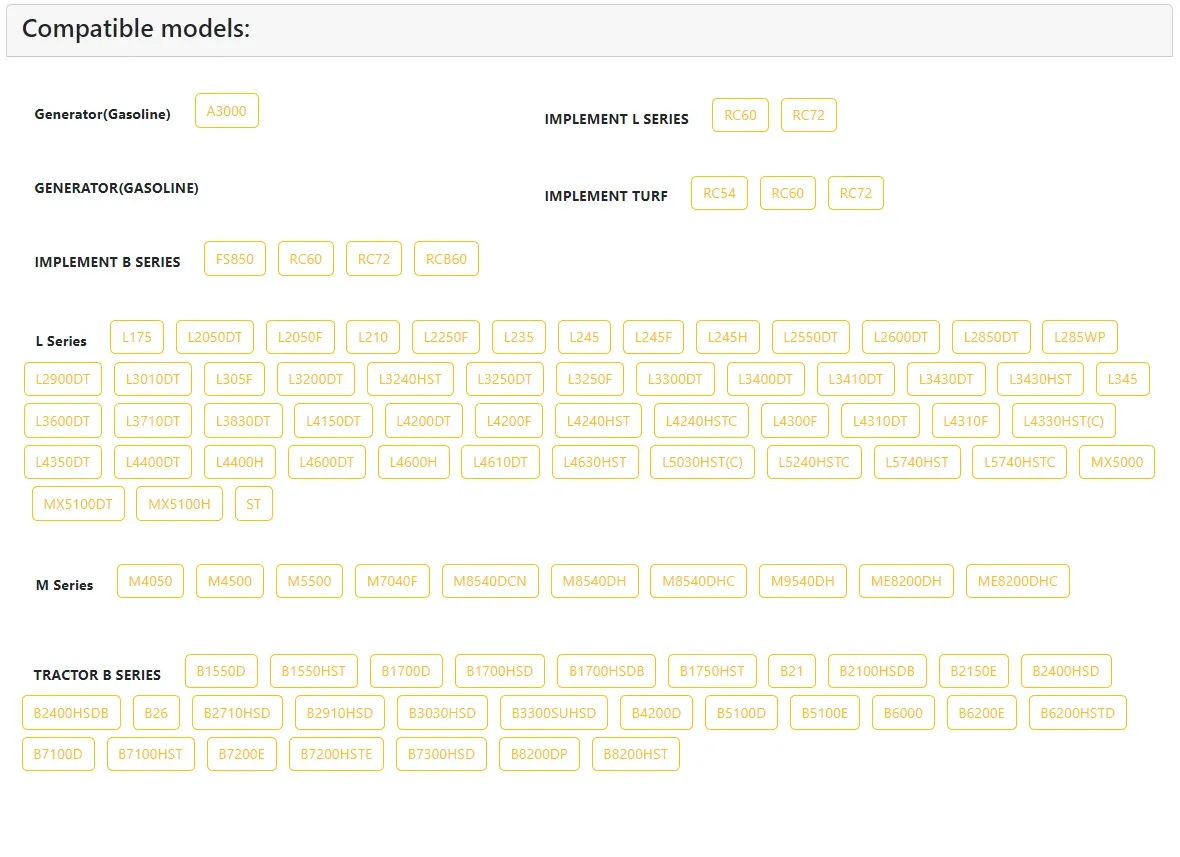Pick the L285WP model tag
Image resolution: width=1180 pixels, height=857 pixels.
click(x=1080, y=337)
